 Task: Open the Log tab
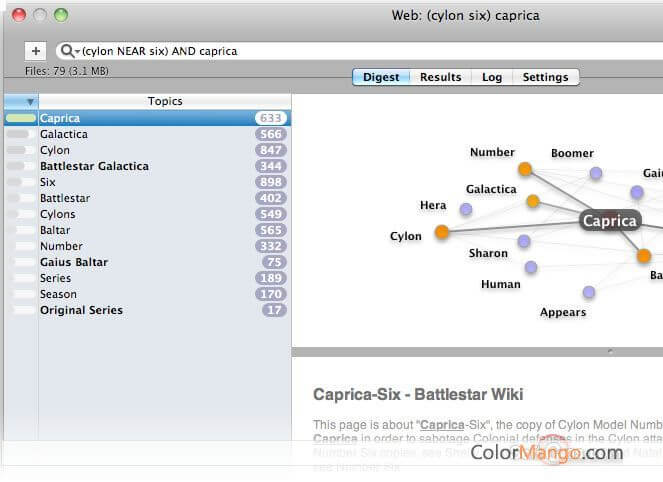(x=492, y=77)
